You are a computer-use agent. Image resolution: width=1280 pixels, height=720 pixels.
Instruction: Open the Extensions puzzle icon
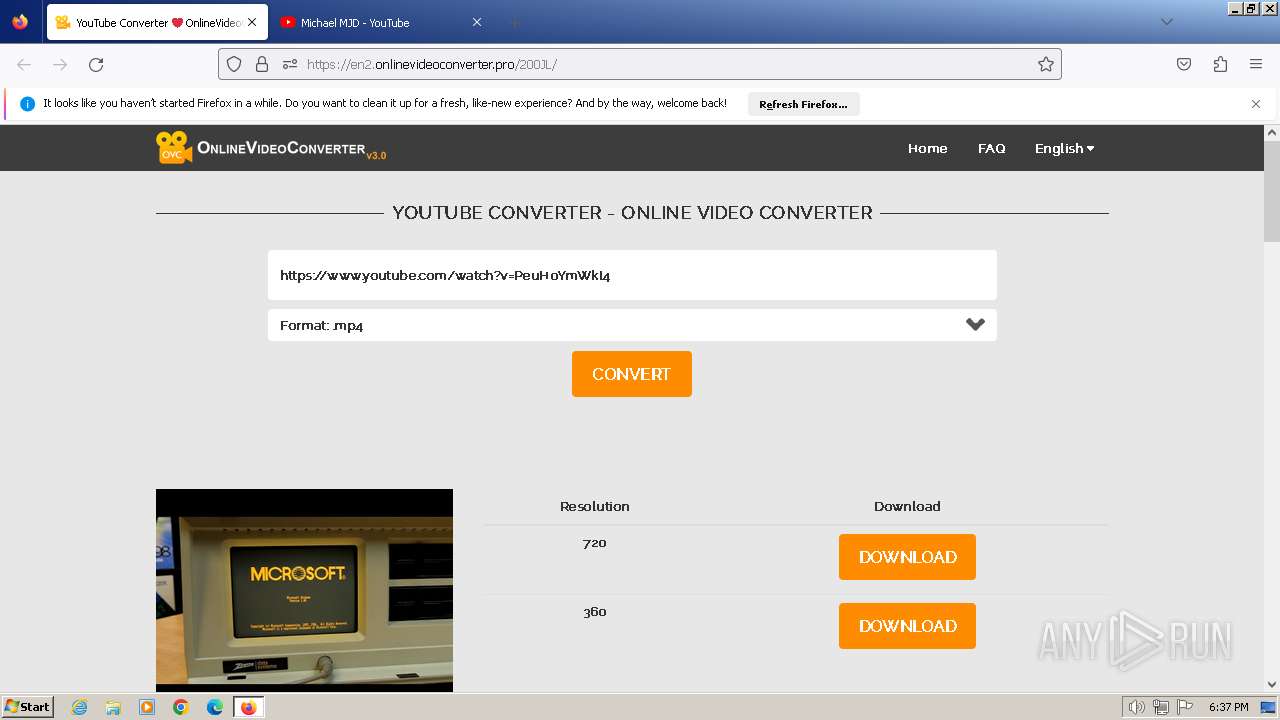tap(1220, 64)
